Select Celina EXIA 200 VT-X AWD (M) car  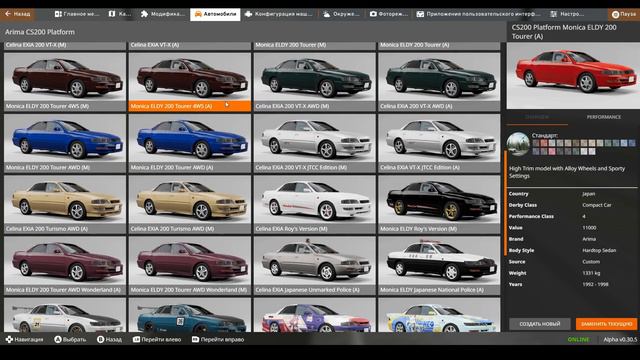[315, 82]
